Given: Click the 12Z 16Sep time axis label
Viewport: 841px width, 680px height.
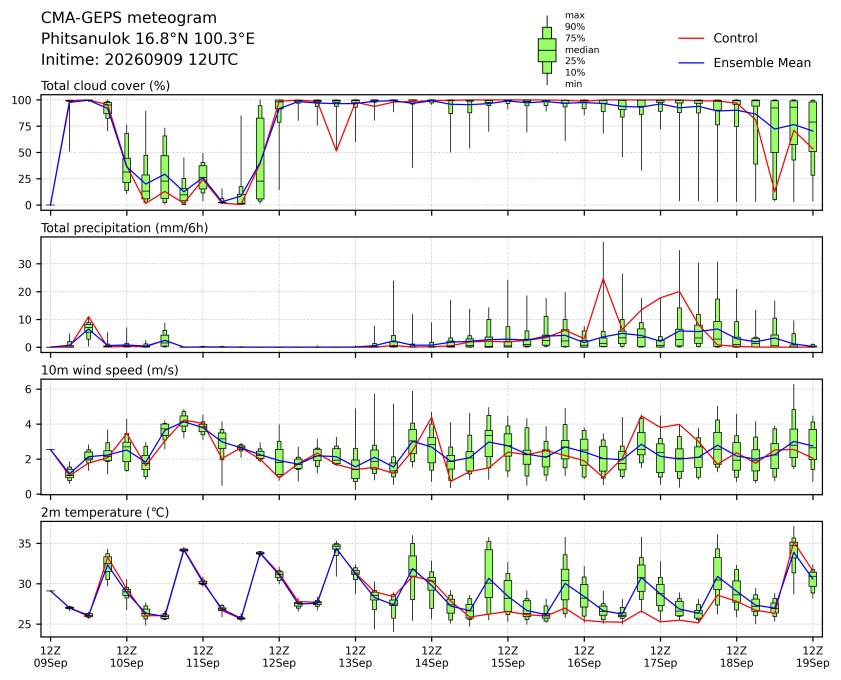Looking at the screenshot, I should coord(584,657).
